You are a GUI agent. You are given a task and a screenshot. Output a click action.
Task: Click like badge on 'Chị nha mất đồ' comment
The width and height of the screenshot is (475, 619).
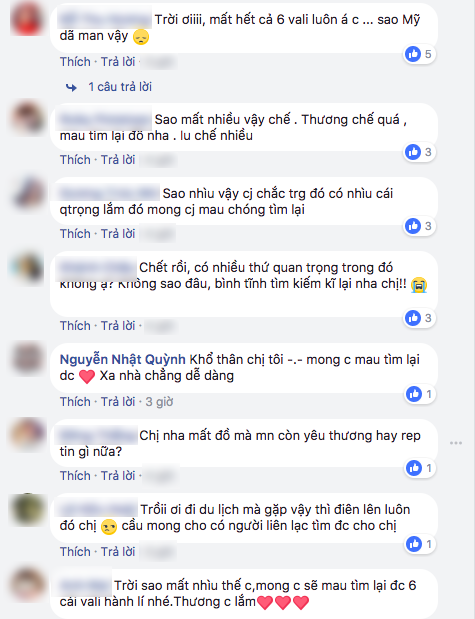[420, 468]
